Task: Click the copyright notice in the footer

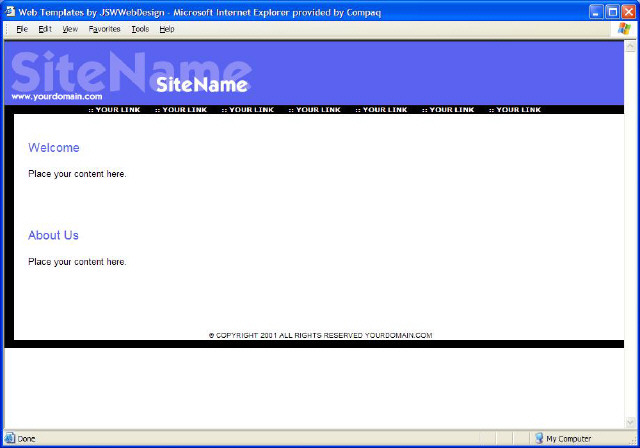Action: [320, 335]
